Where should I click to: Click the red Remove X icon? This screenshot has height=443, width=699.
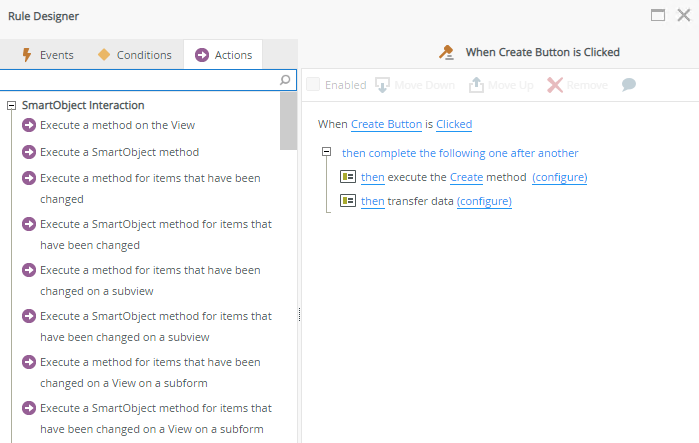555,85
